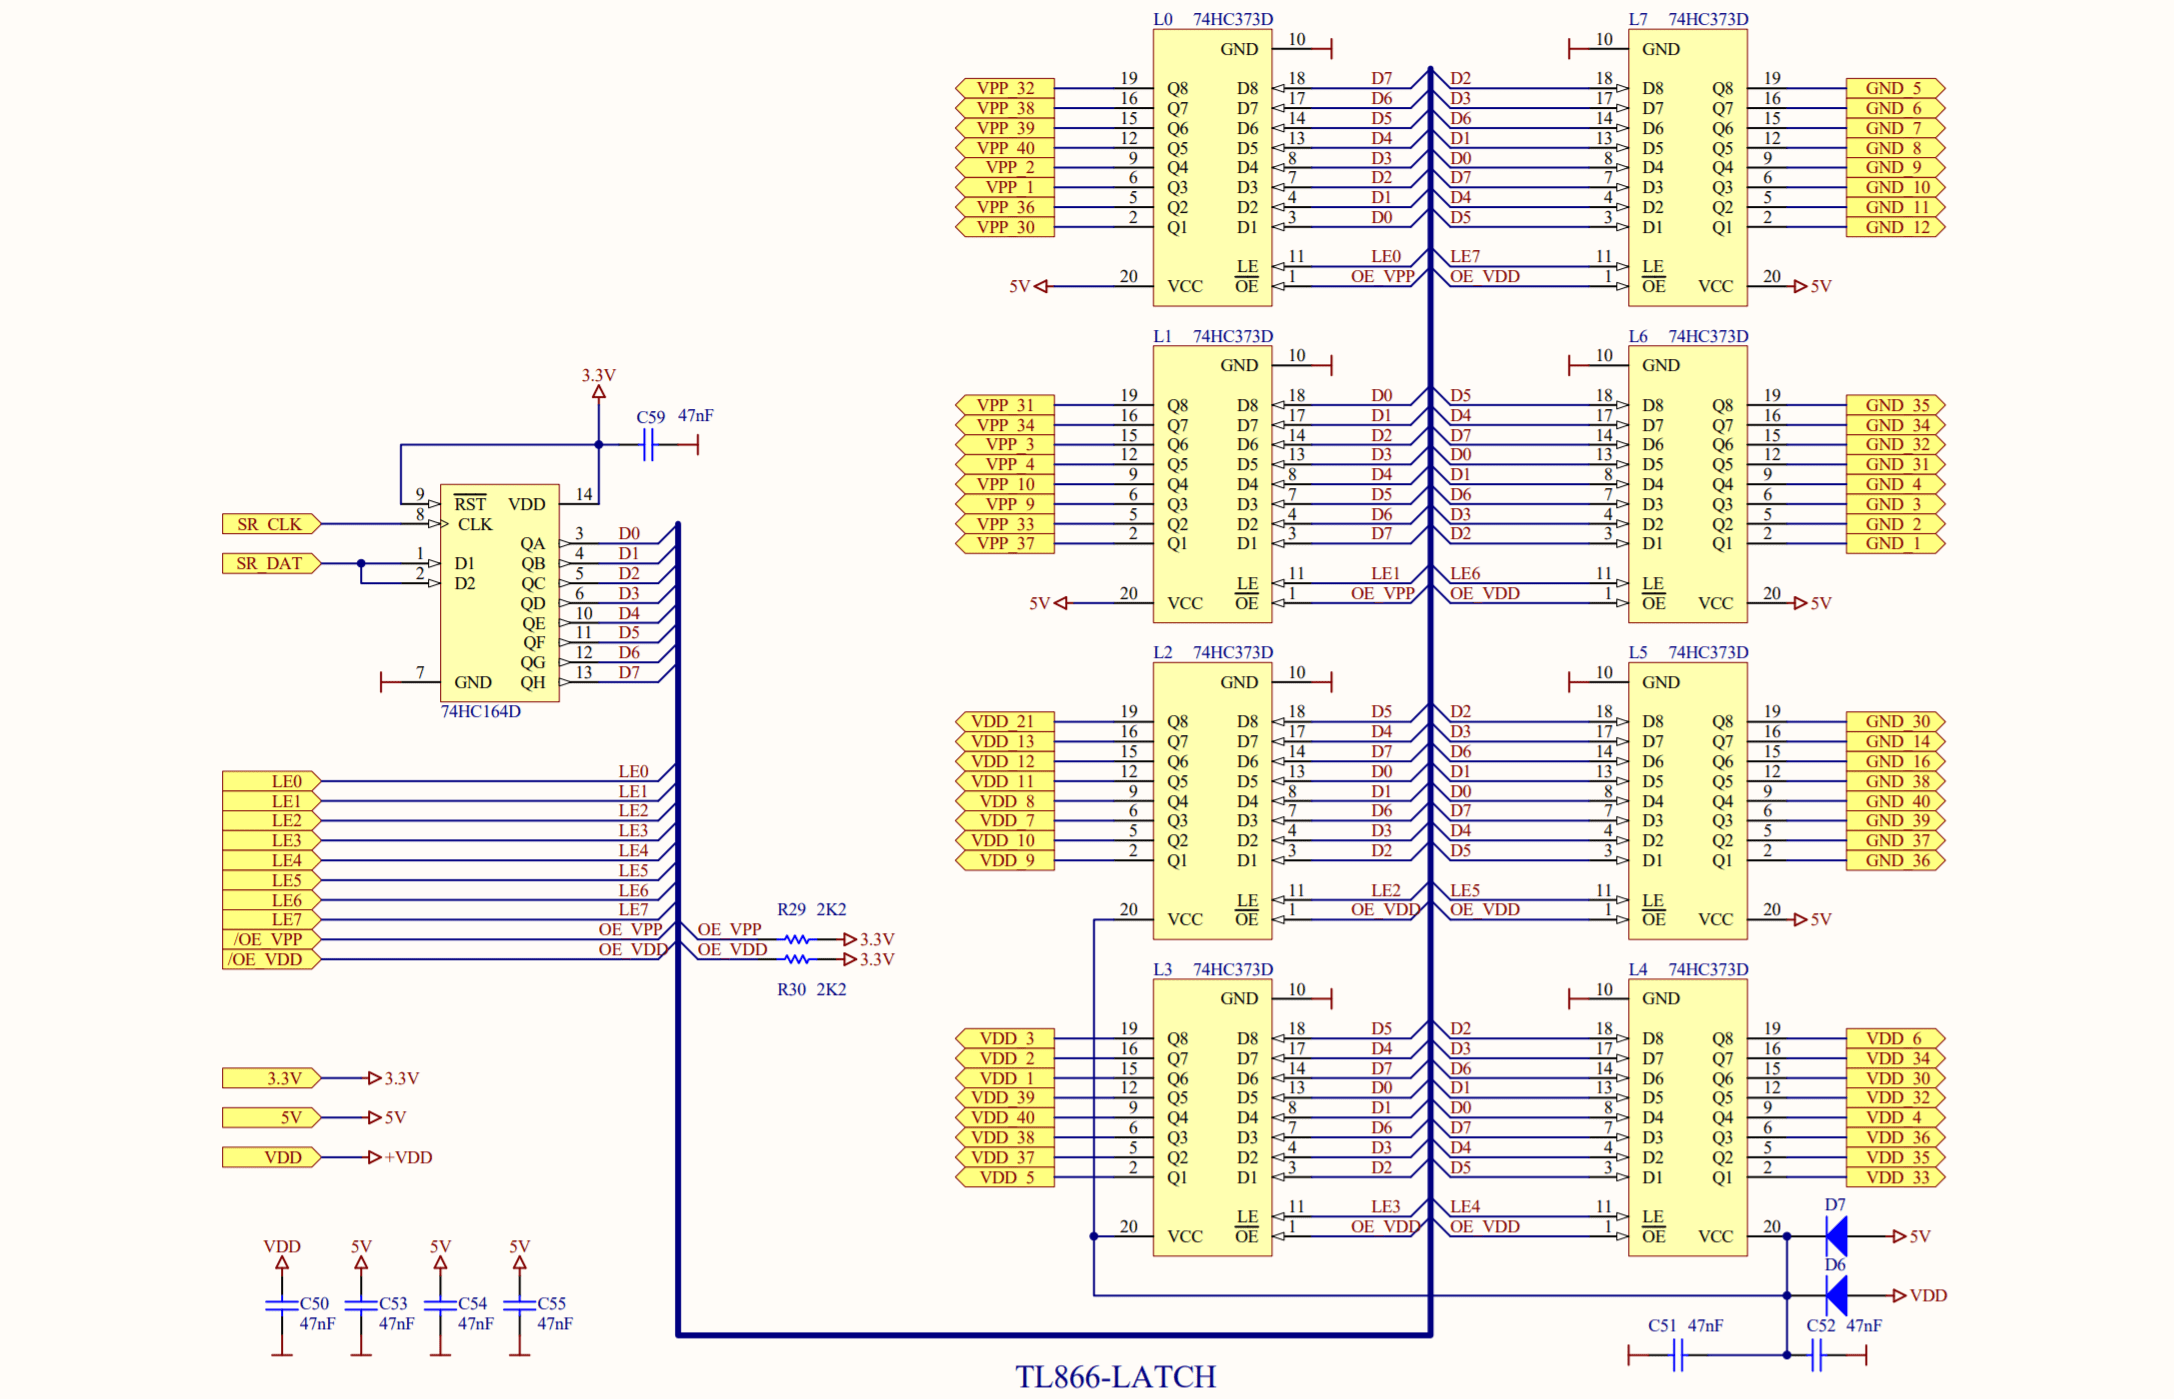
Task: Click the /OE_VDD output enable label
Action: click(268, 959)
